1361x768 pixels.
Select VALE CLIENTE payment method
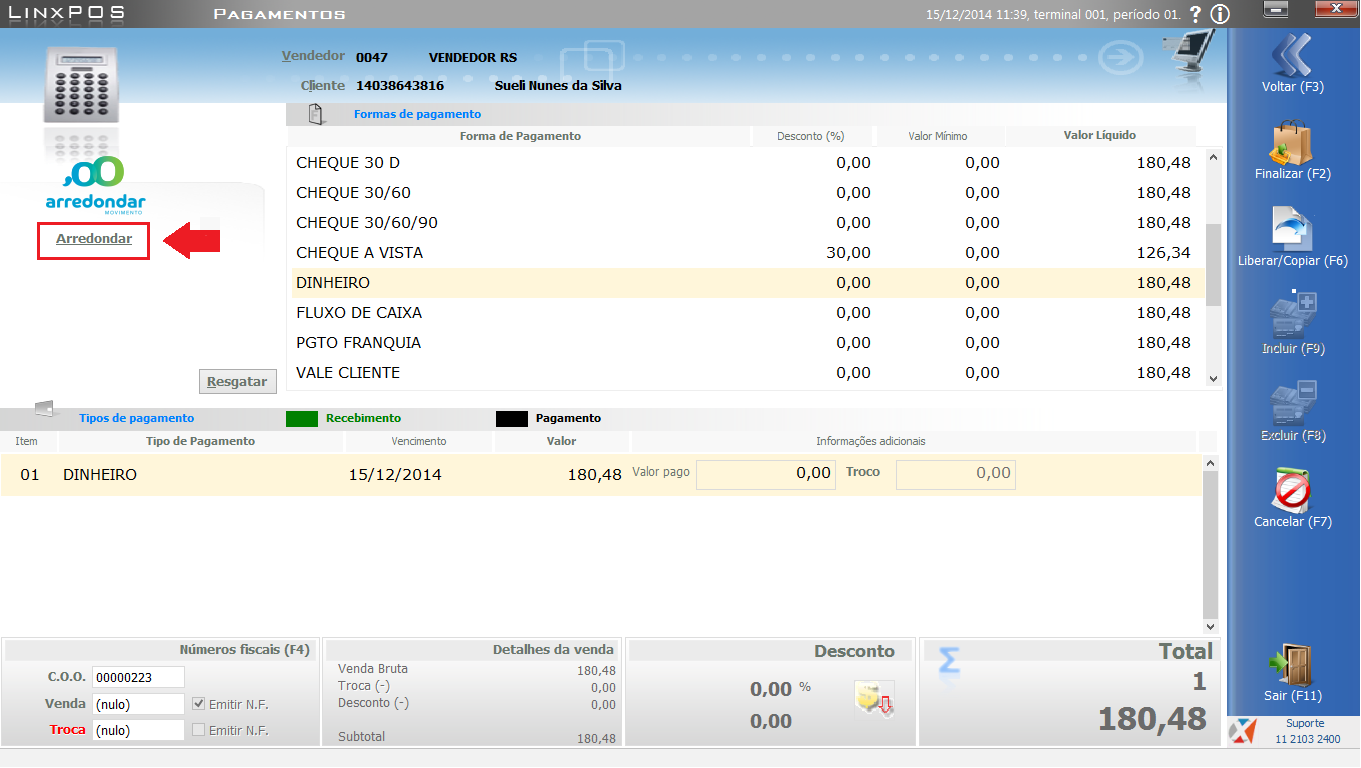pos(747,372)
